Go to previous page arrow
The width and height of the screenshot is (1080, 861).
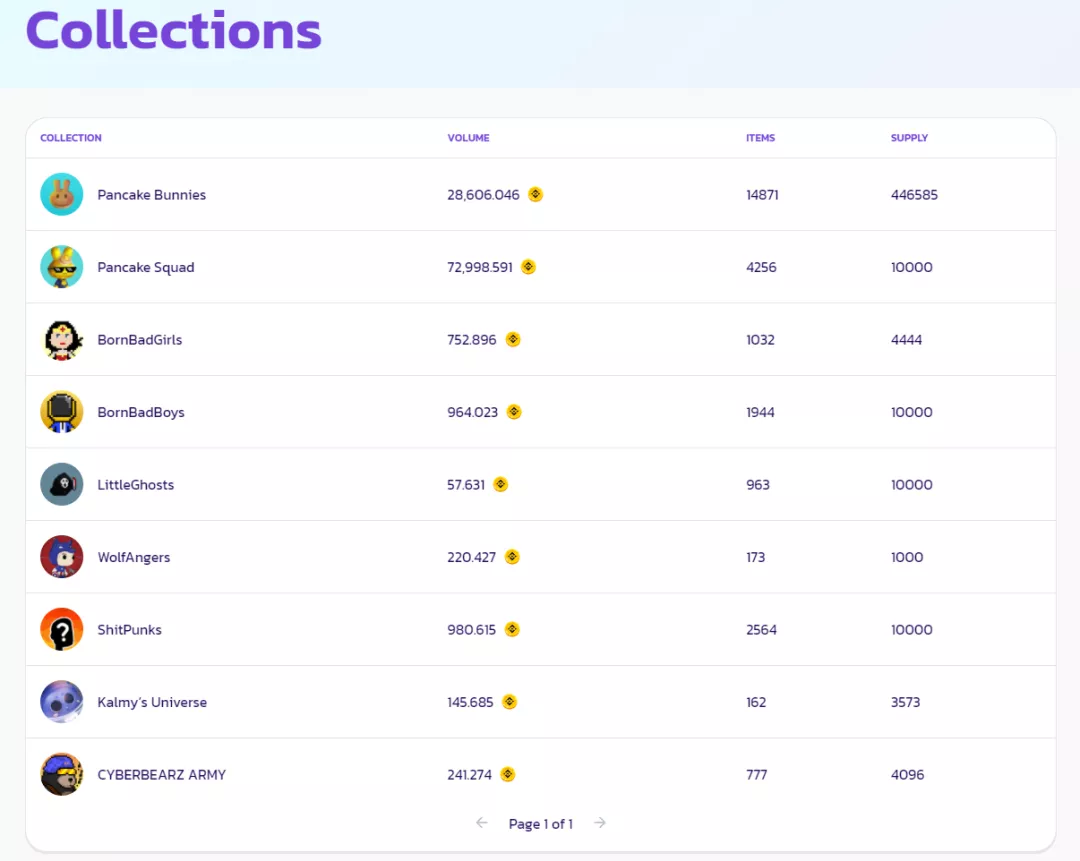click(482, 823)
